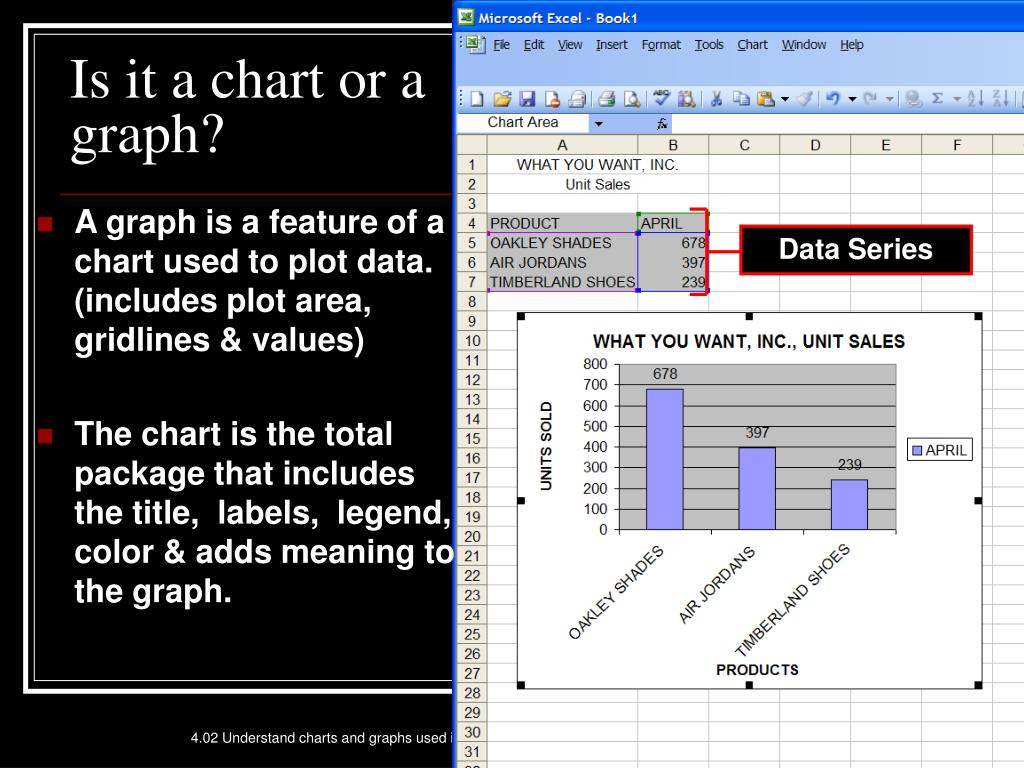Run the Spelling check icon
The height and width of the screenshot is (768, 1024).
[661, 99]
